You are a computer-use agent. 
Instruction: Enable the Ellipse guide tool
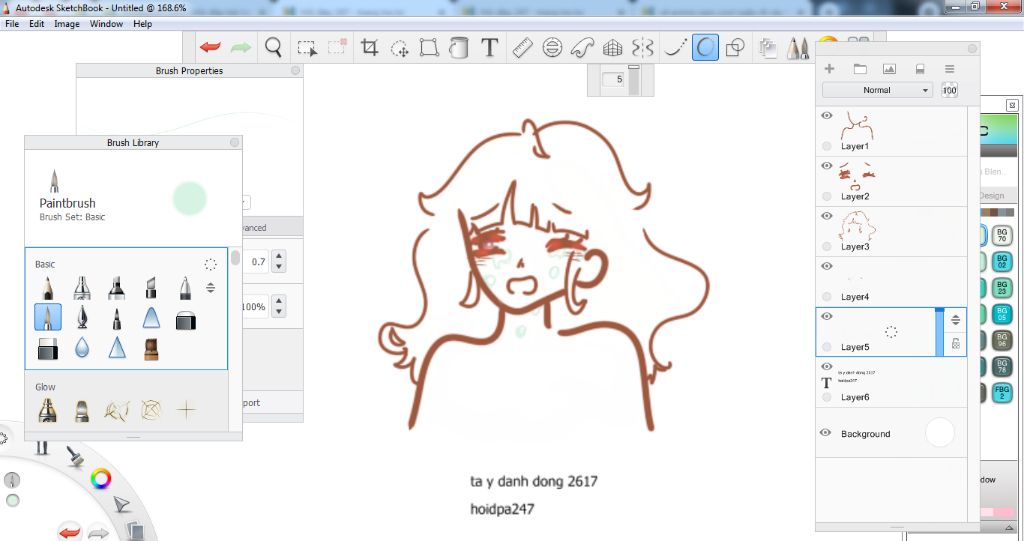(552, 47)
